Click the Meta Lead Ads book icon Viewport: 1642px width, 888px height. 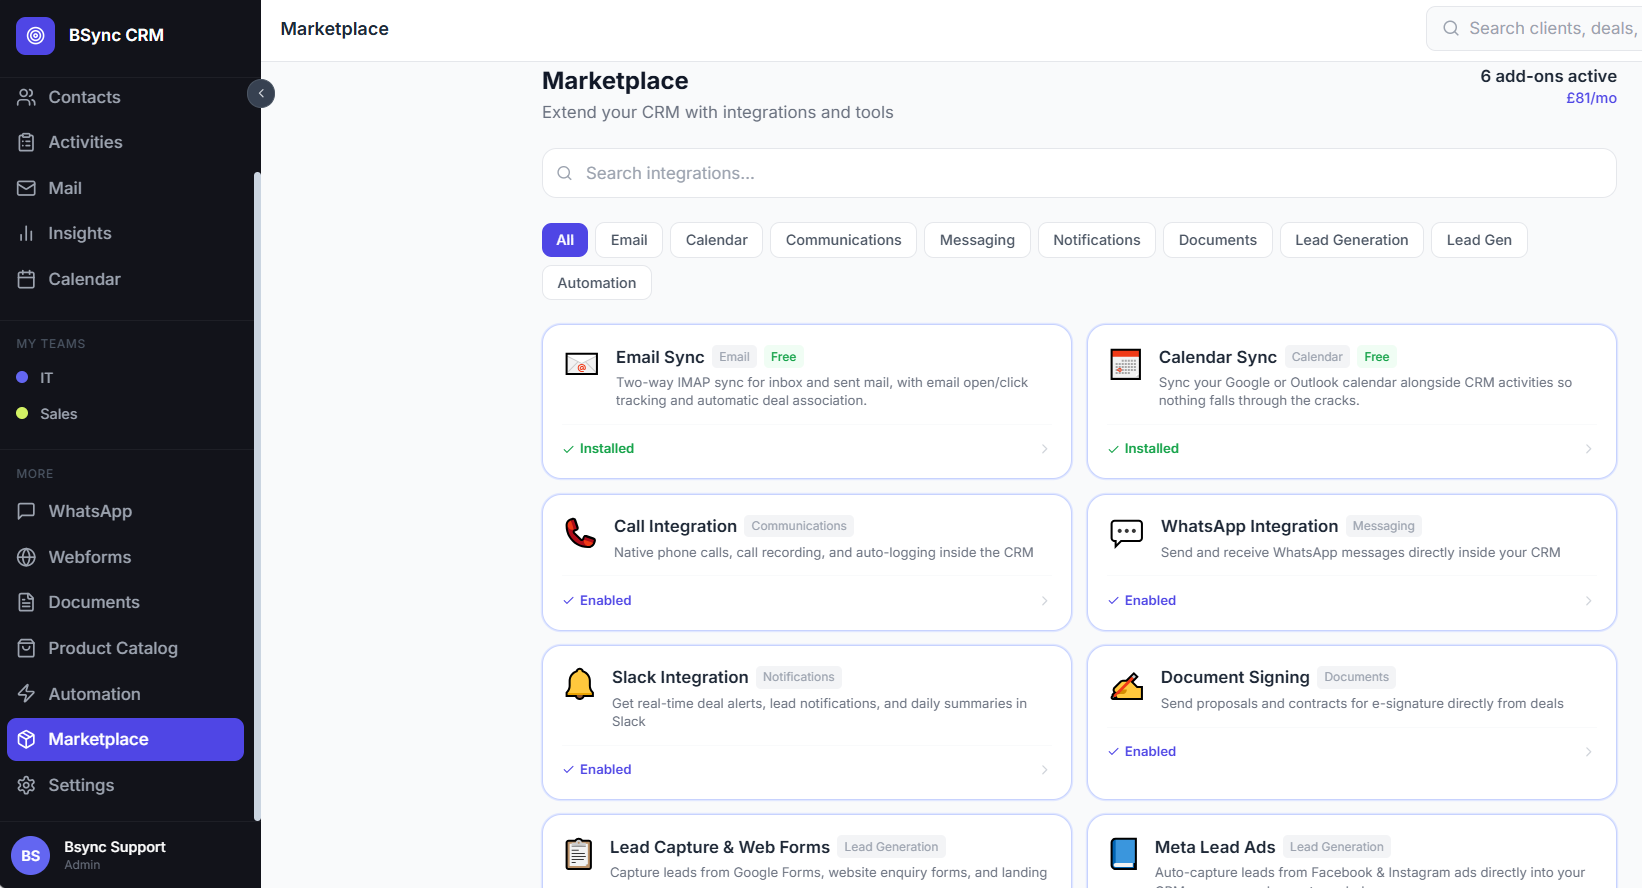point(1124,854)
